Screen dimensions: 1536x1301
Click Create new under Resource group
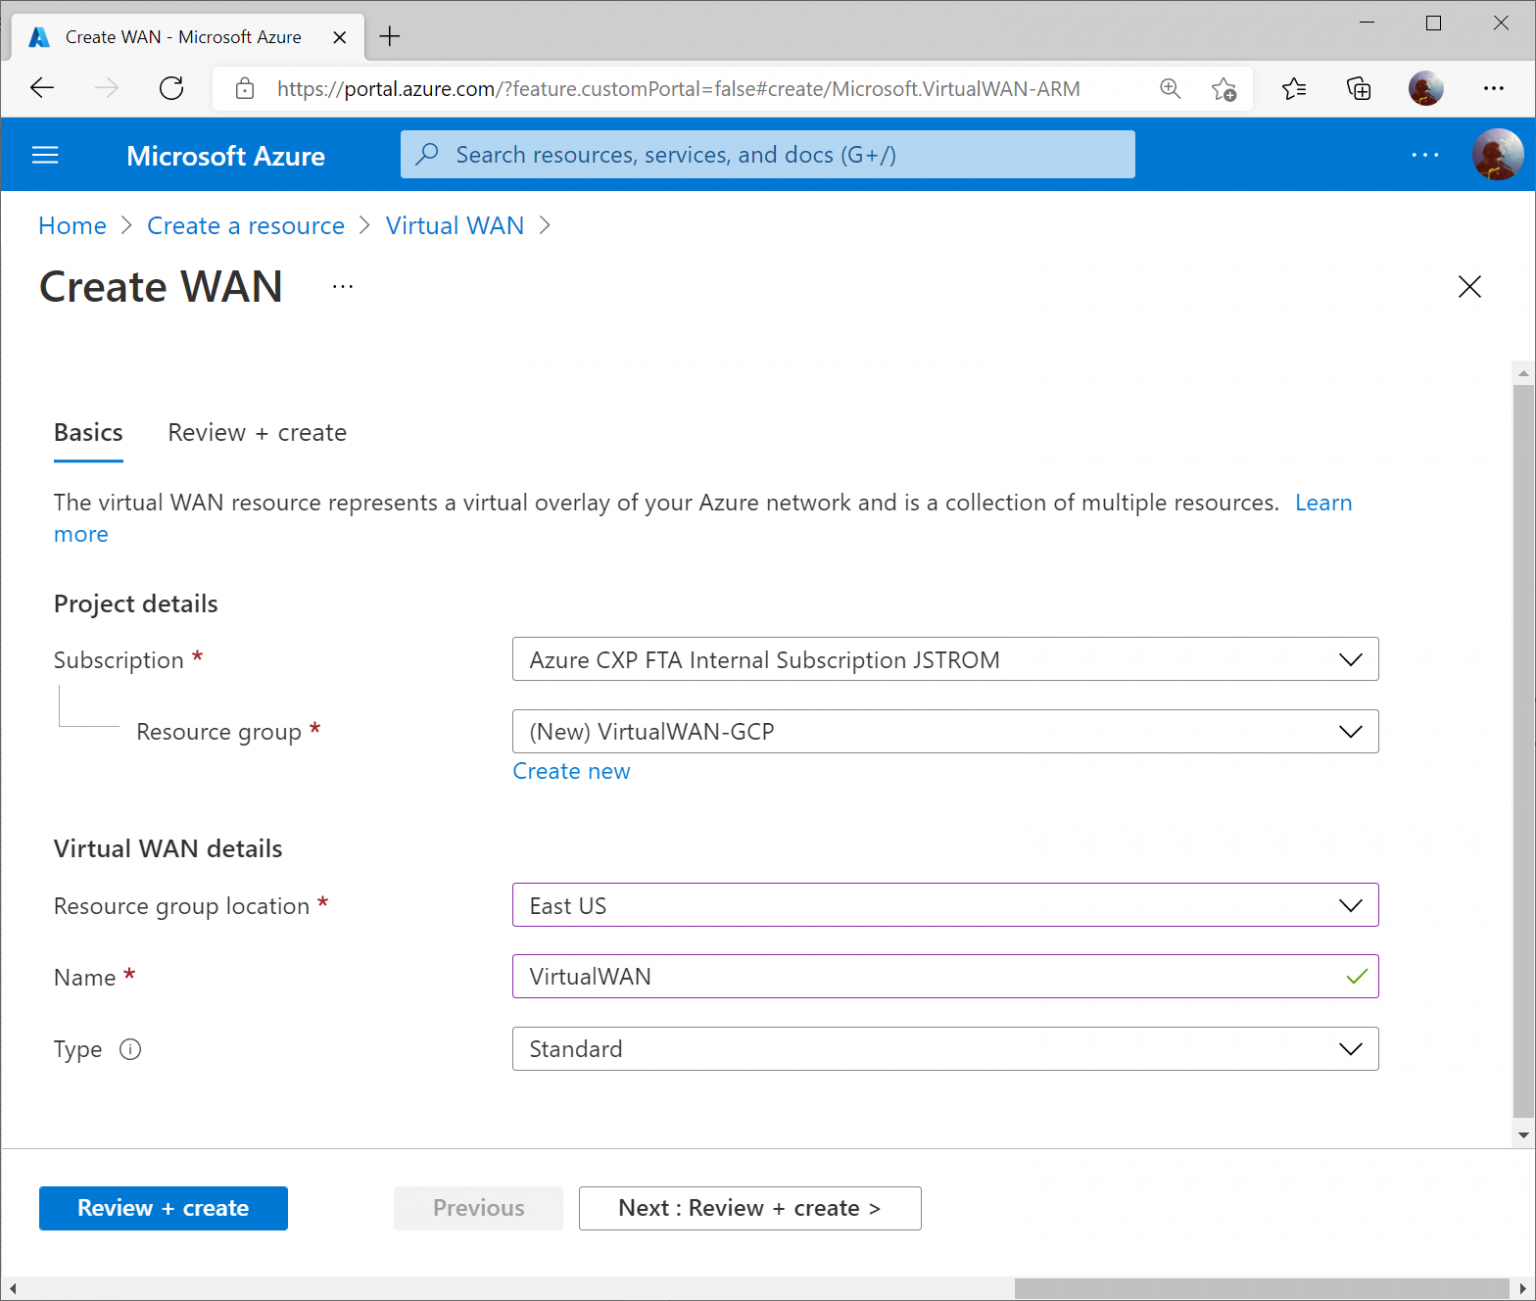571,770
